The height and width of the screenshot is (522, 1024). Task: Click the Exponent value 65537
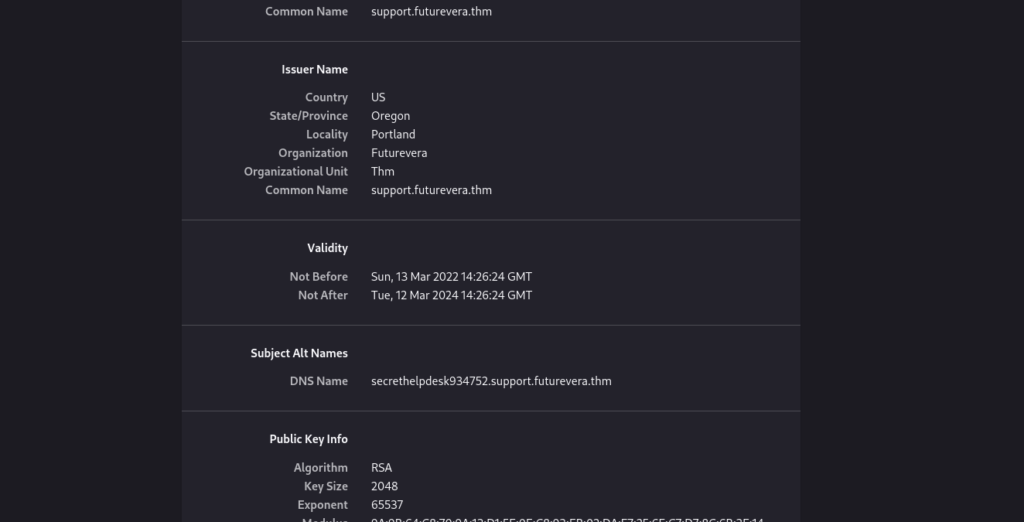387,505
